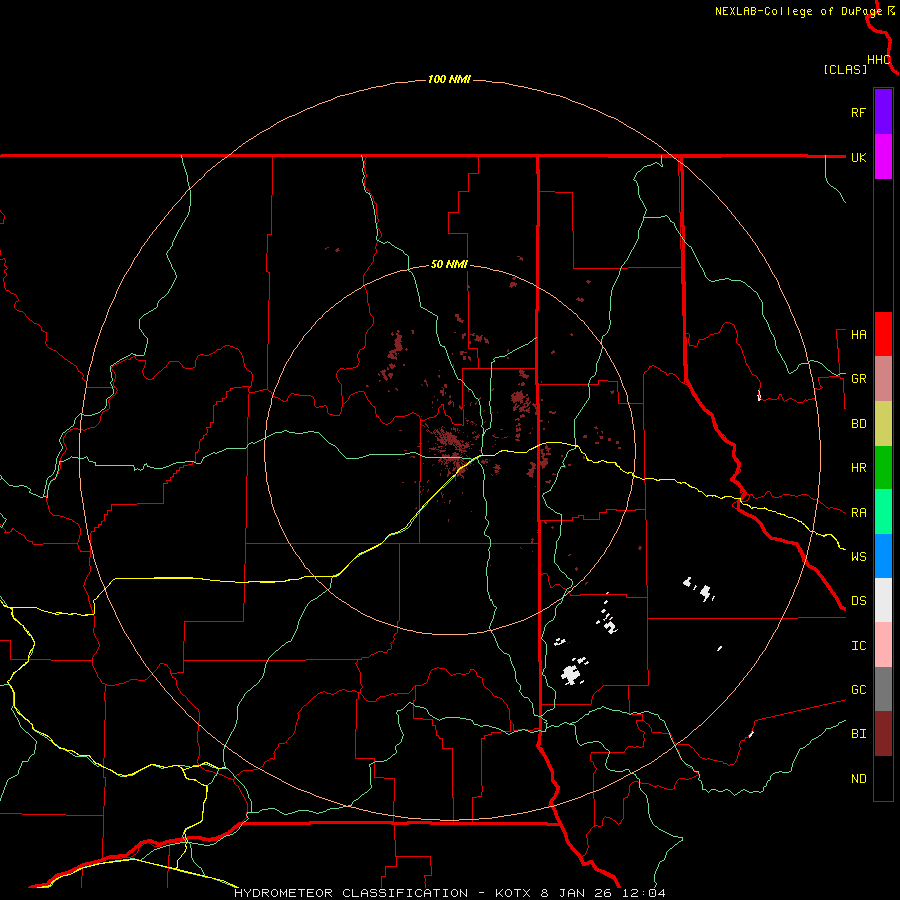
Task: Click the DS legend label
Action: point(858,601)
